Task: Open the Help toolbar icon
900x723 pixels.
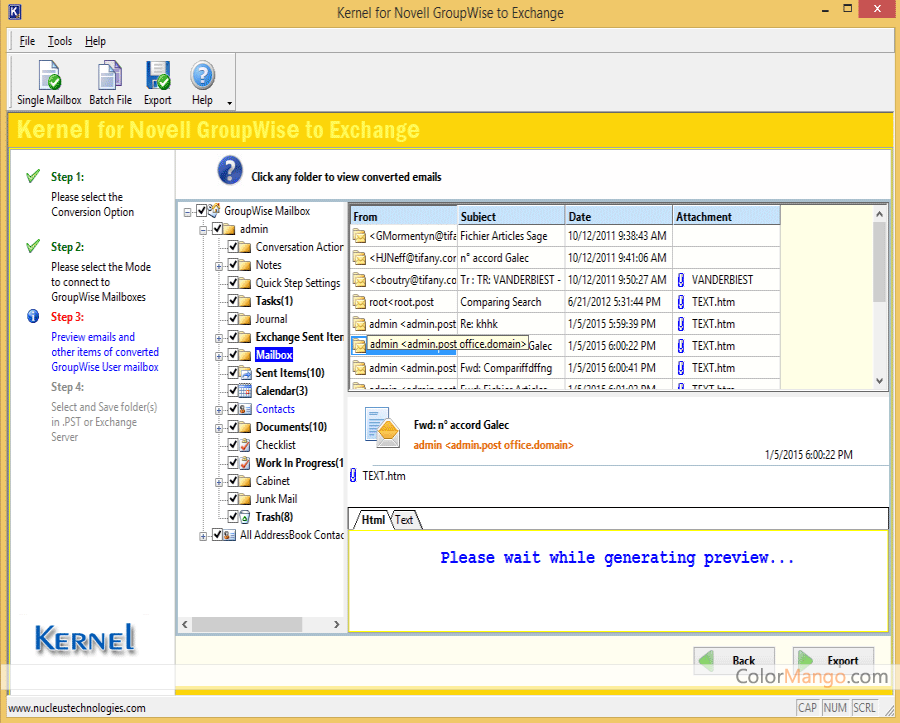Action: click(x=202, y=77)
